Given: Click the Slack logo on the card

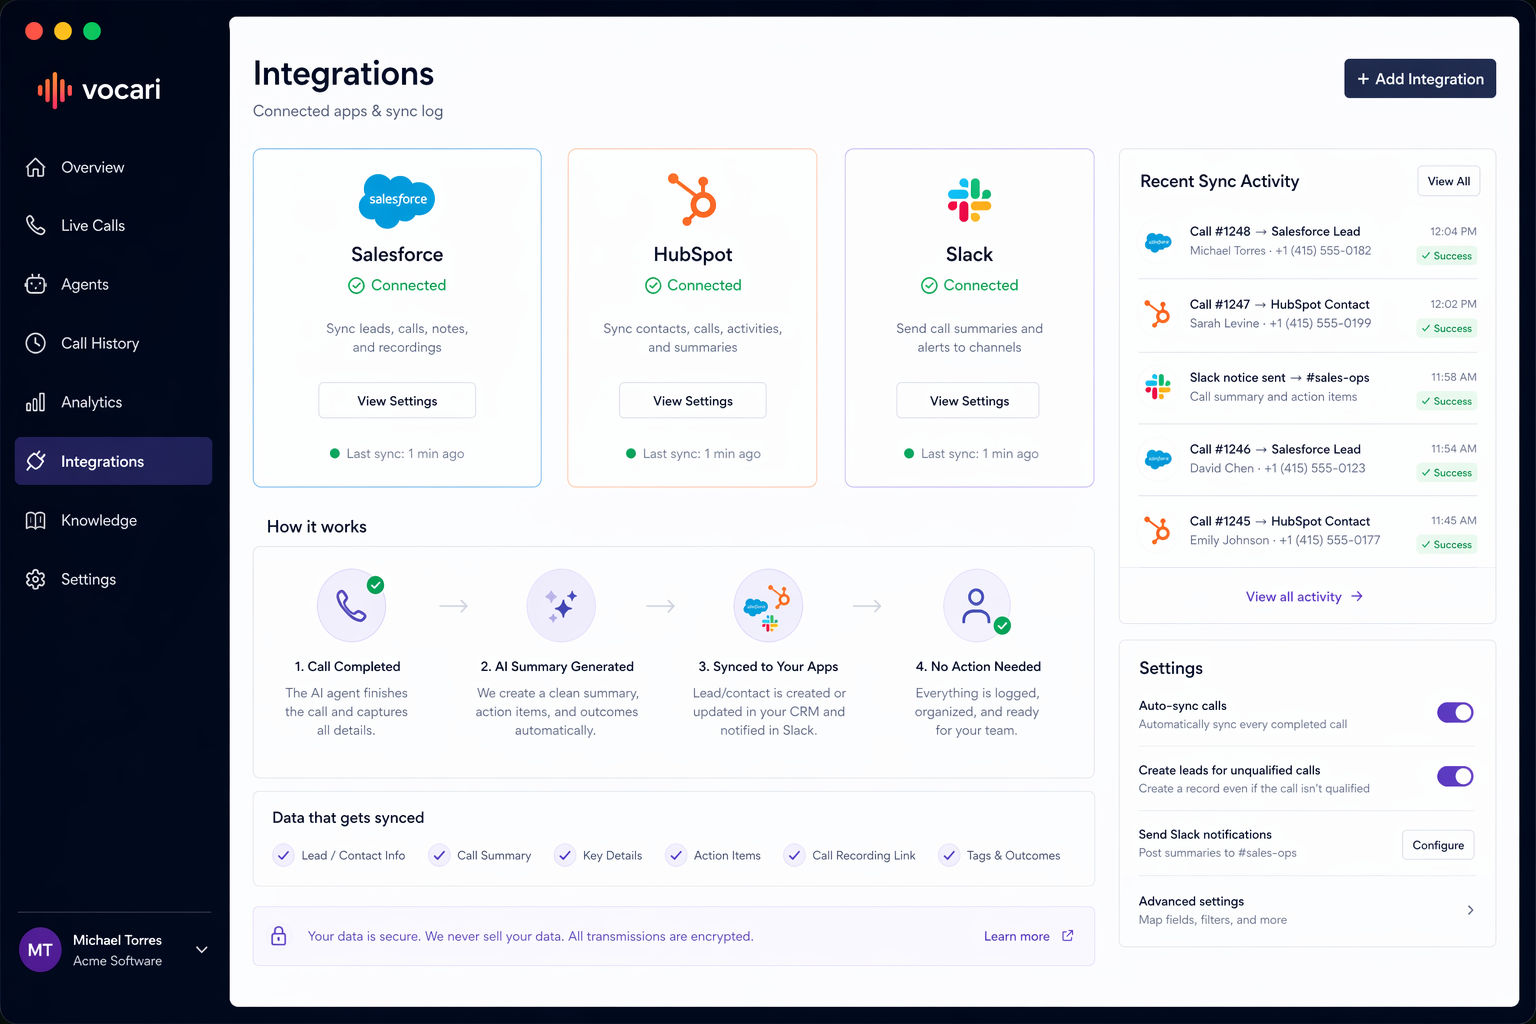Looking at the screenshot, I should [969, 200].
